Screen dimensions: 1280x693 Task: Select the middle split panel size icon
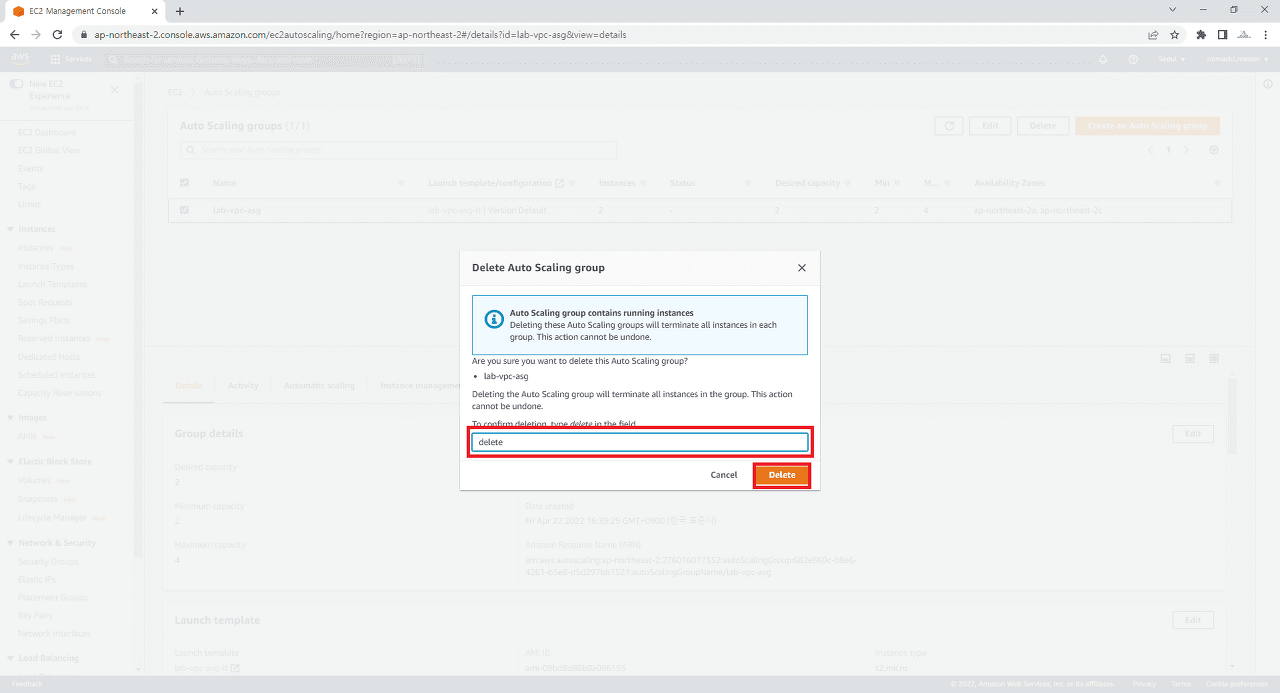click(x=1190, y=358)
